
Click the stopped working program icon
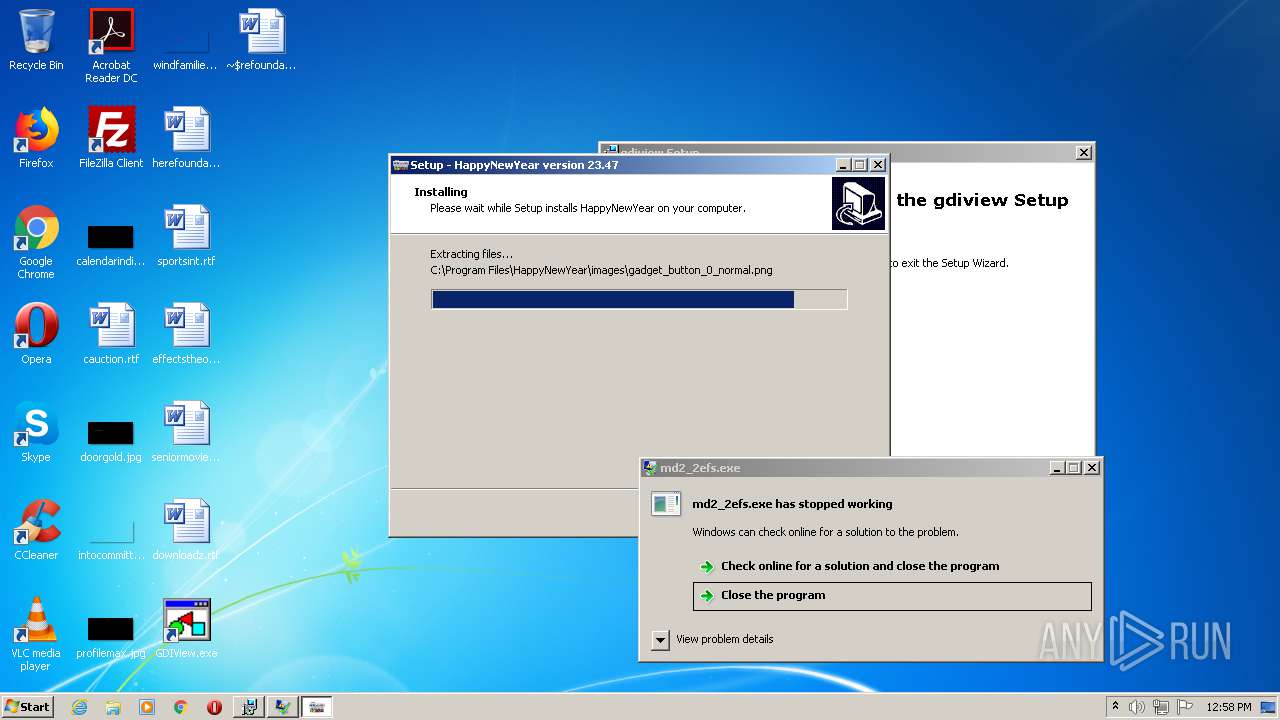click(666, 504)
